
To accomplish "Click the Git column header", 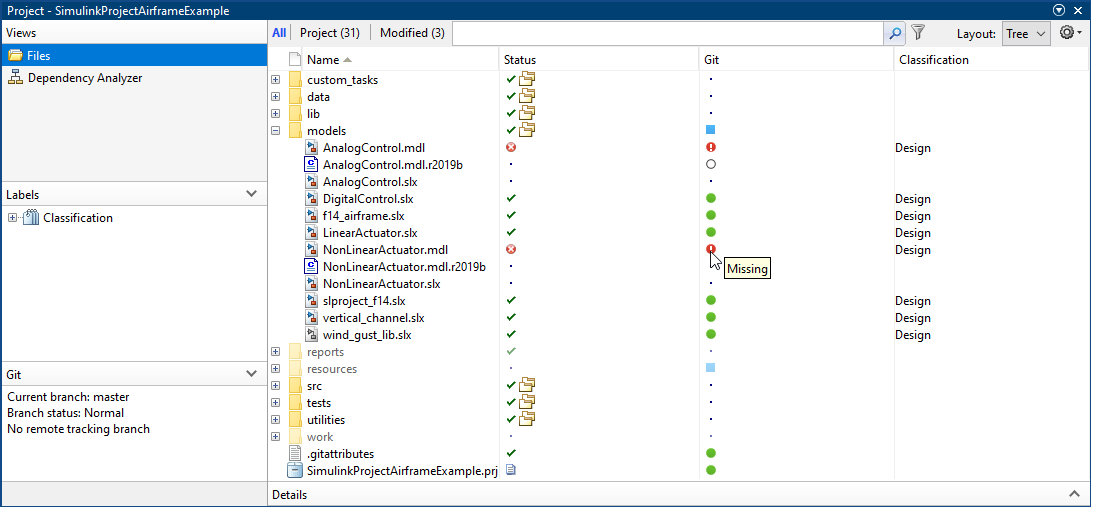I will pyautogui.click(x=797, y=60).
